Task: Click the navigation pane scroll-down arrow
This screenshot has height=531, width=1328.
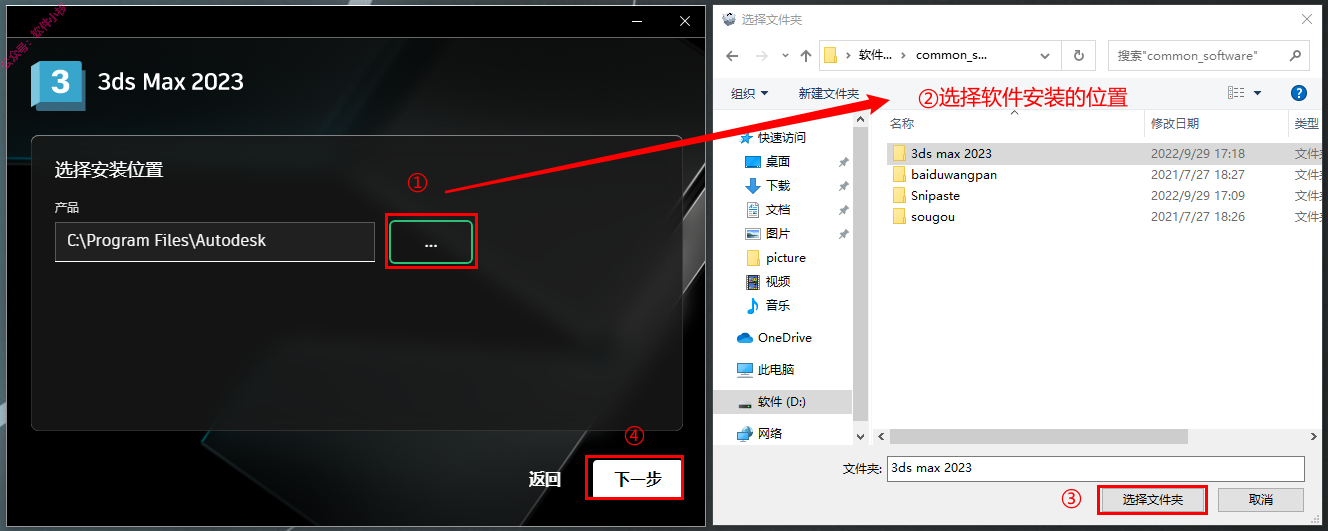Action: (x=861, y=436)
